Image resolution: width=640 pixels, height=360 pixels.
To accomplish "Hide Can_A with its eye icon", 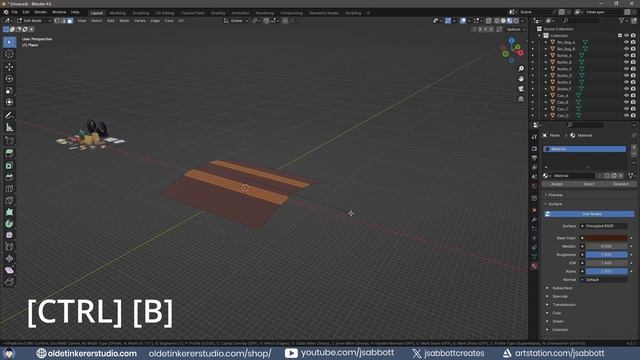I will 626,96.
